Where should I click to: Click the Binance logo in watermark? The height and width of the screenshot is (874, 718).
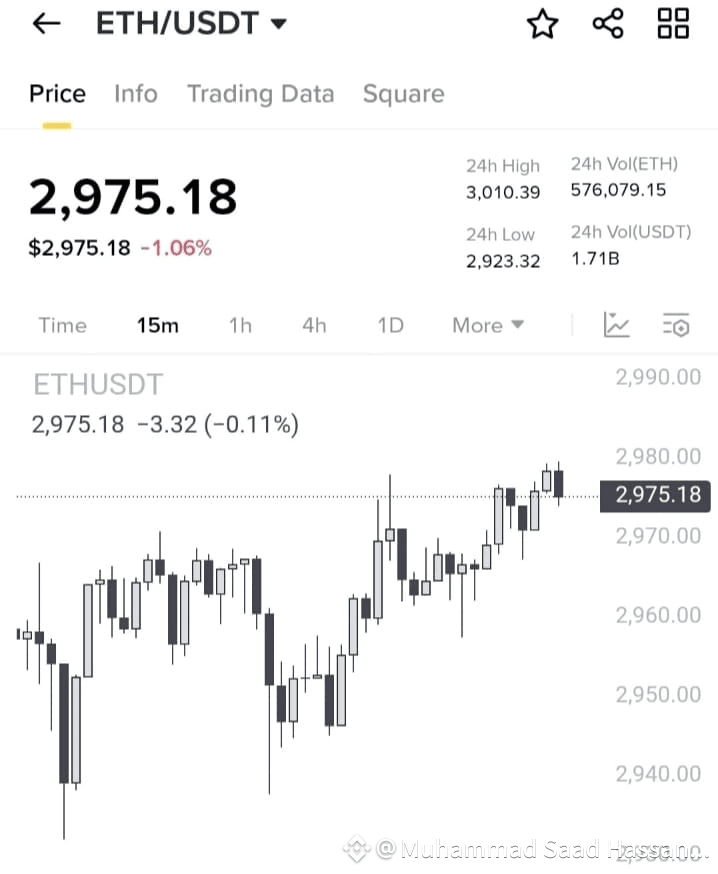coord(357,849)
